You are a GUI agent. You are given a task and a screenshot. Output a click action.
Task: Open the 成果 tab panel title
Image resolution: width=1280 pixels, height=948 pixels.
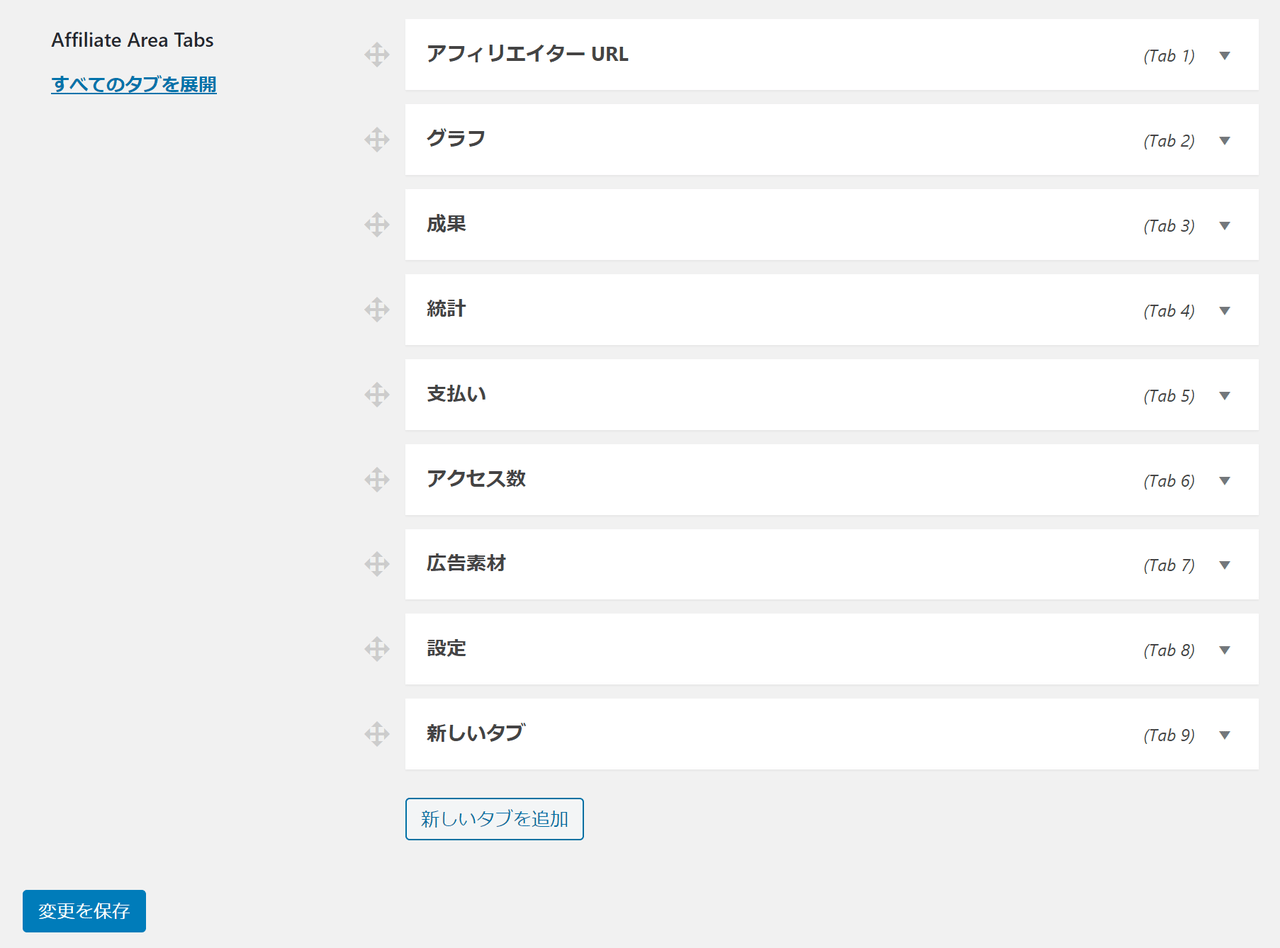[446, 224]
